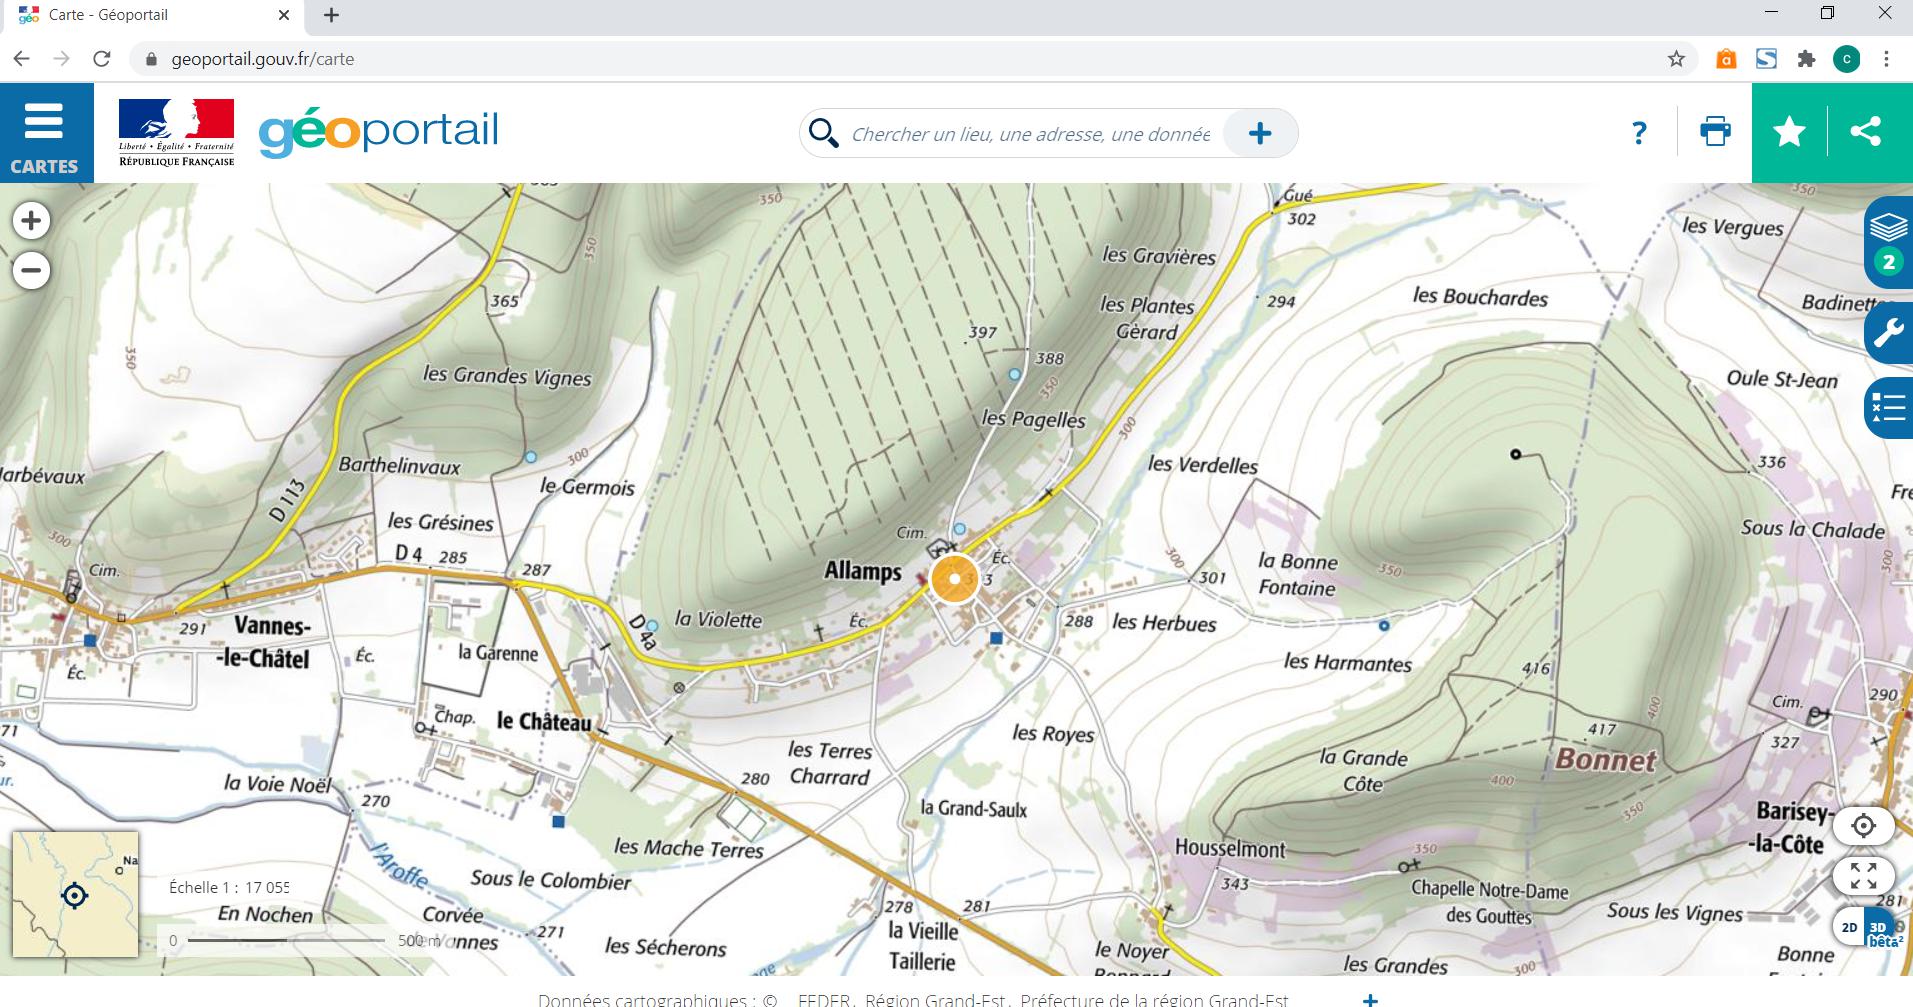Image resolution: width=1913 pixels, height=1007 pixels.
Task: Open favorites star panel
Action: point(1789,132)
